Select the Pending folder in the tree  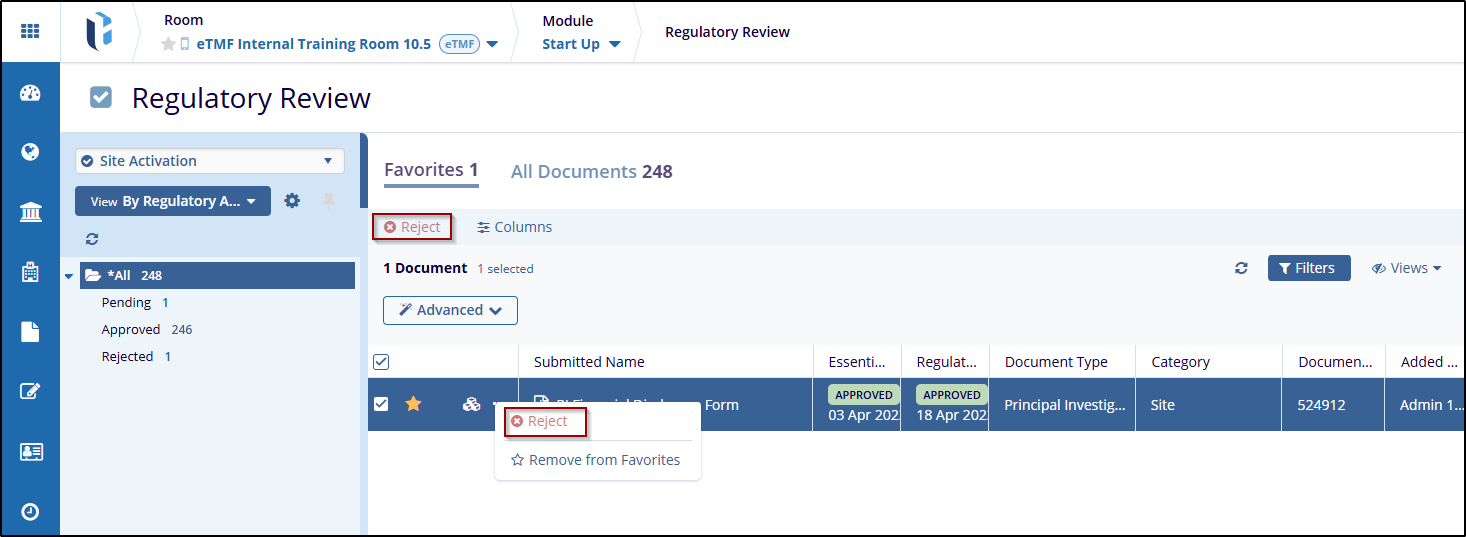click(x=126, y=302)
